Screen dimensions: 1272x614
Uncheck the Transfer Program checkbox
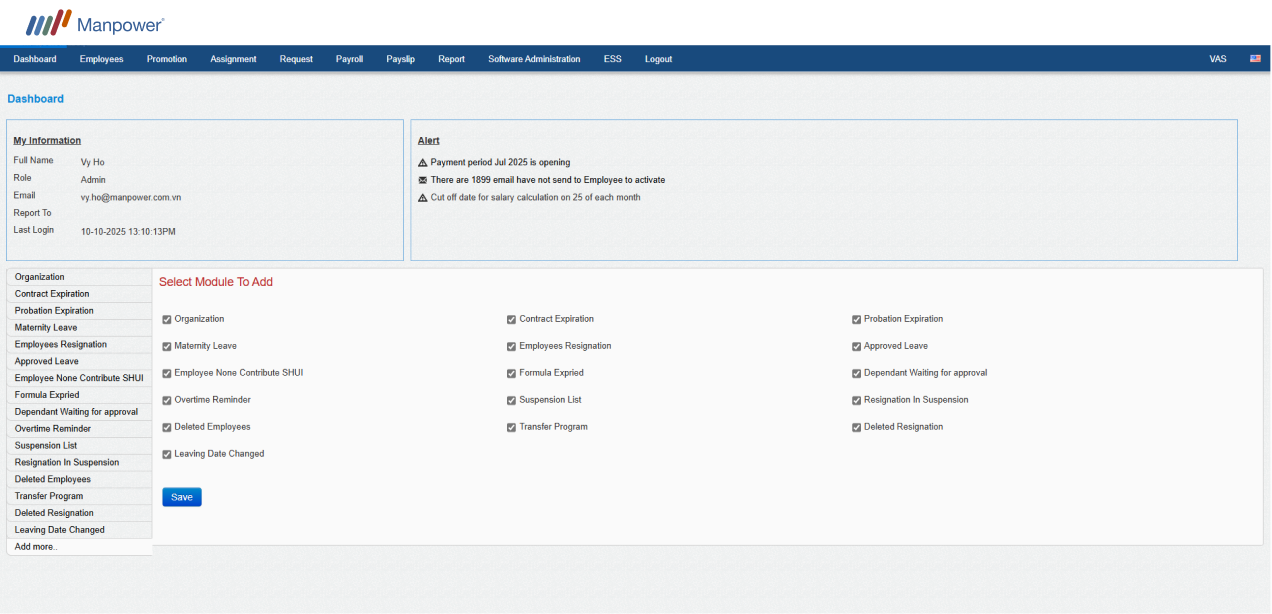[x=512, y=428]
